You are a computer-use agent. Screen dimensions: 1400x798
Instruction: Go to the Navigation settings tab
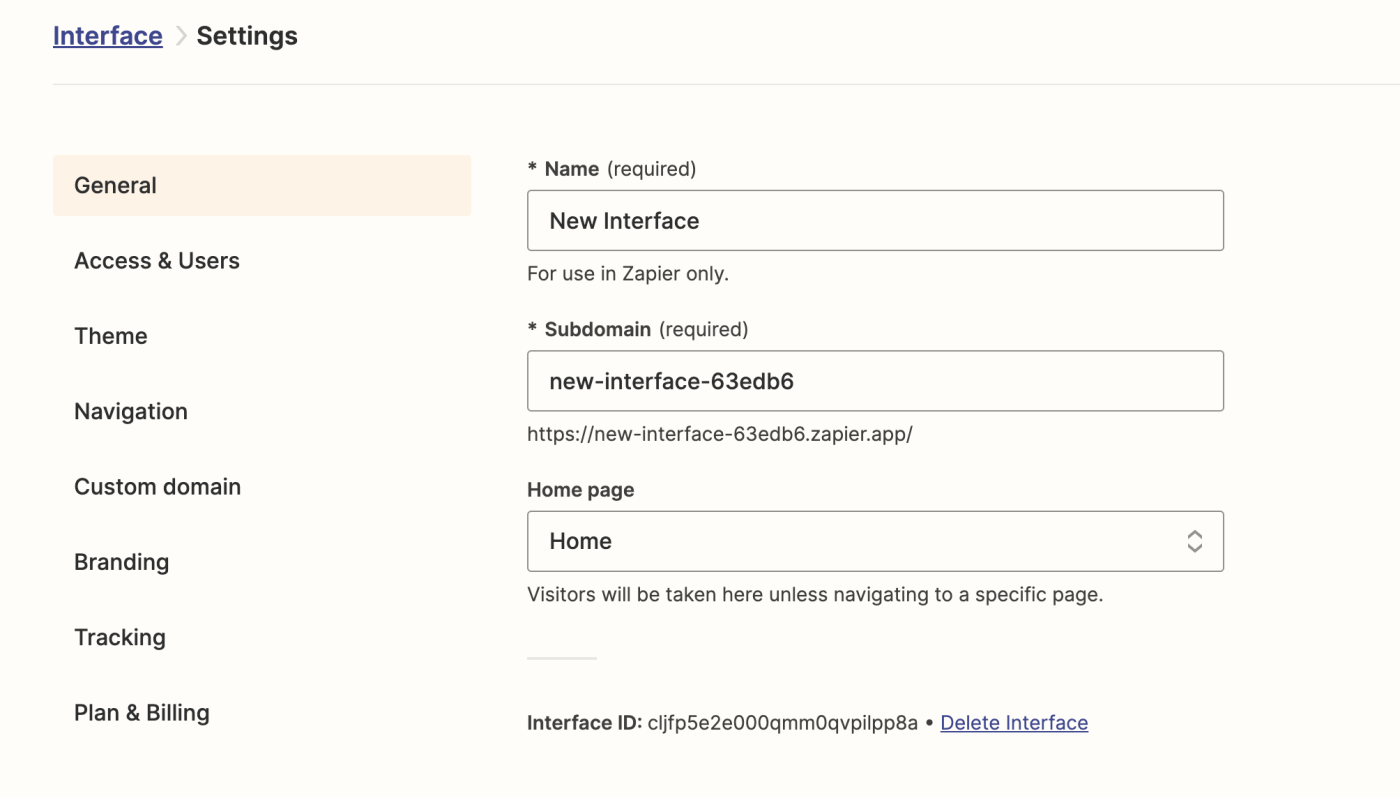pos(131,411)
